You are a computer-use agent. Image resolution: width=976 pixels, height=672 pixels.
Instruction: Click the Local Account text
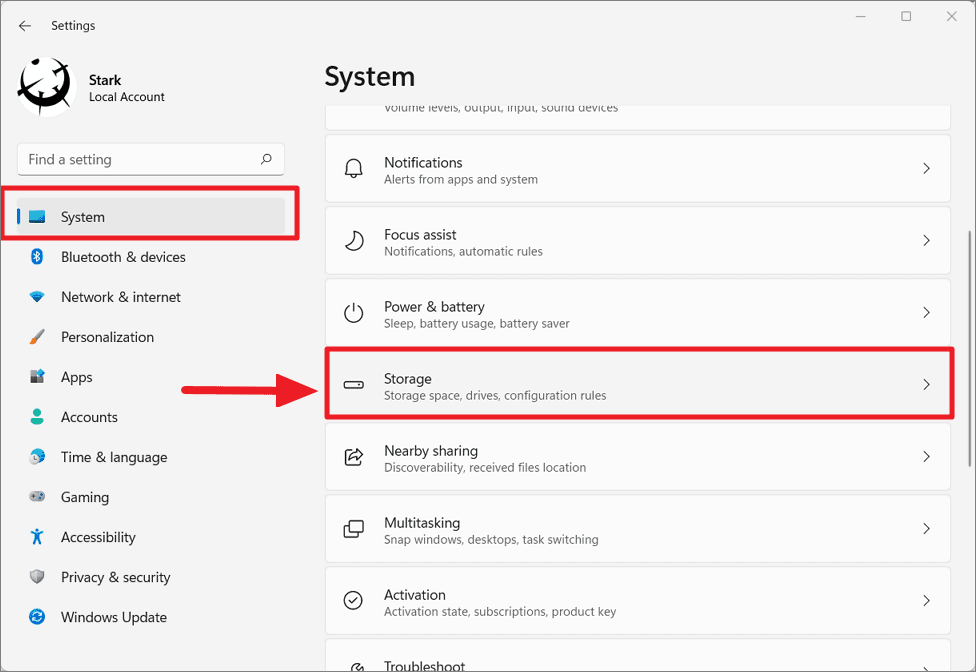point(127,97)
